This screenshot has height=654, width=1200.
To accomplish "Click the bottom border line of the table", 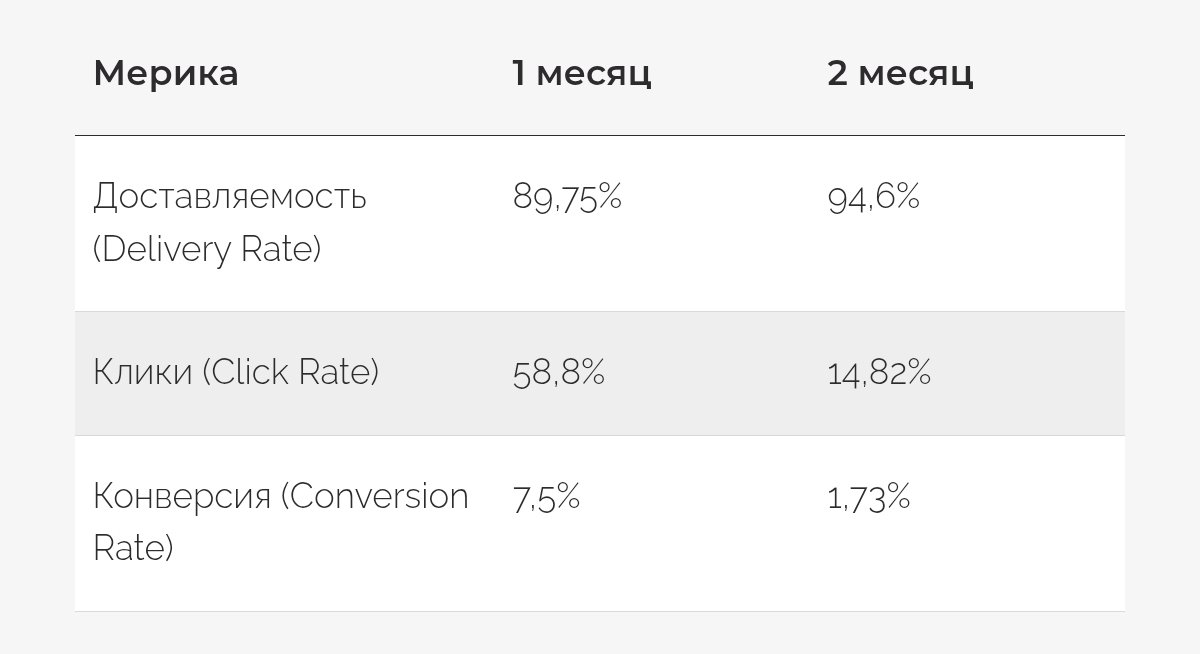I will 600,611.
